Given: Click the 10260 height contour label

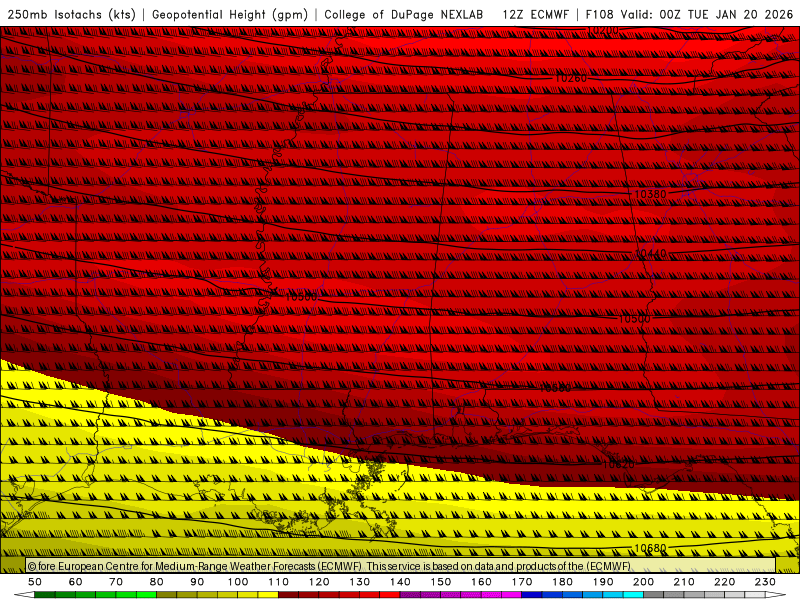Looking at the screenshot, I should click(571, 78).
